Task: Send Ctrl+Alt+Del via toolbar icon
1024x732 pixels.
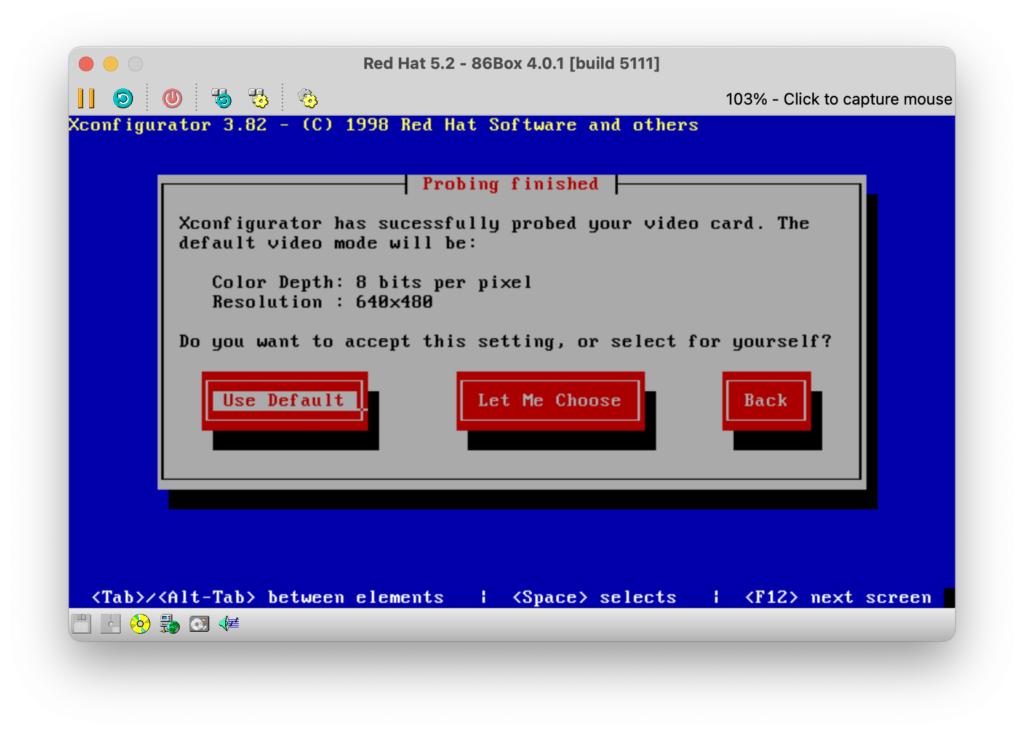Action: click(x=222, y=99)
